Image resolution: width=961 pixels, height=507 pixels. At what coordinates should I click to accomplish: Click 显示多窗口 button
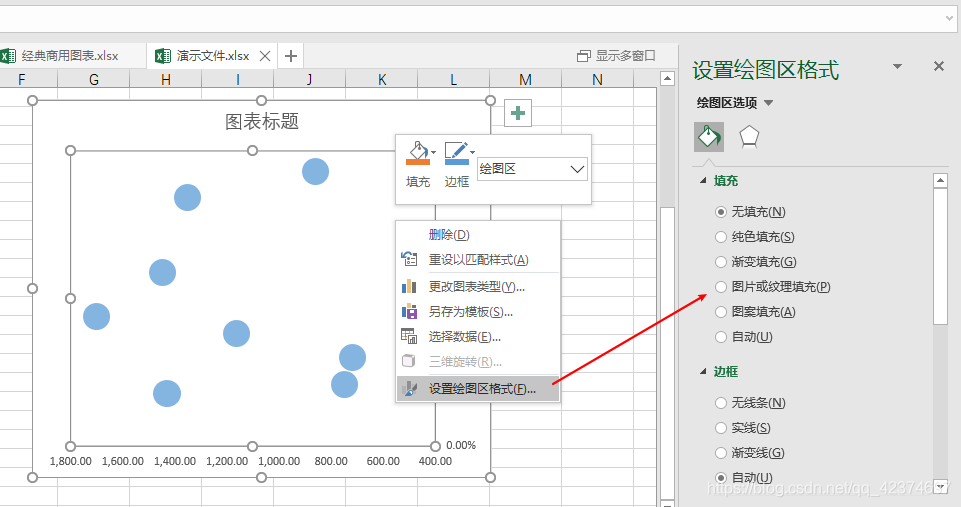click(x=617, y=56)
